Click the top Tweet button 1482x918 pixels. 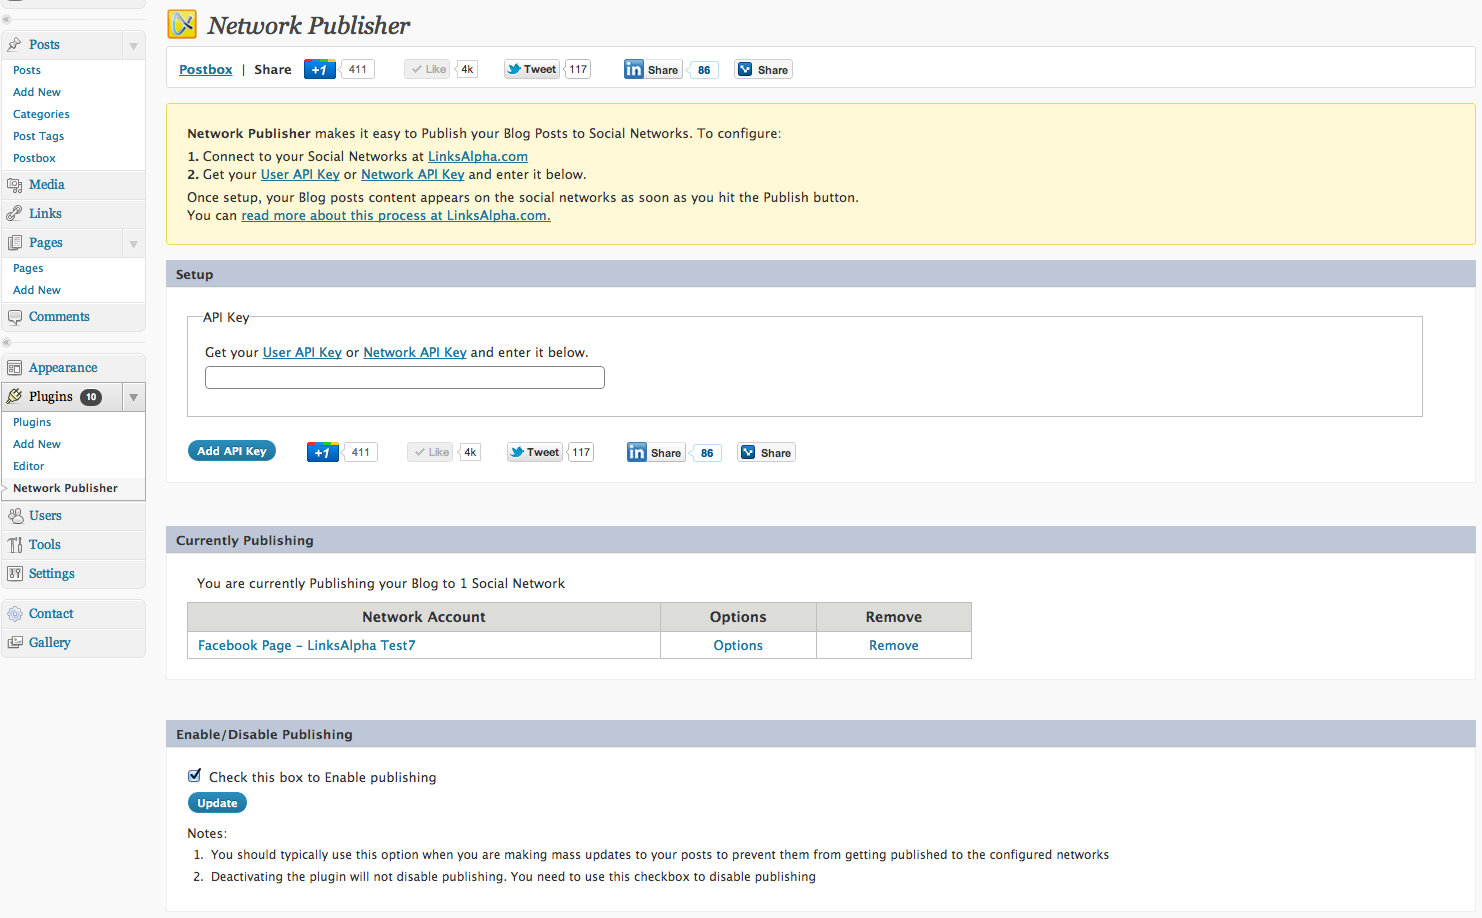(532, 69)
